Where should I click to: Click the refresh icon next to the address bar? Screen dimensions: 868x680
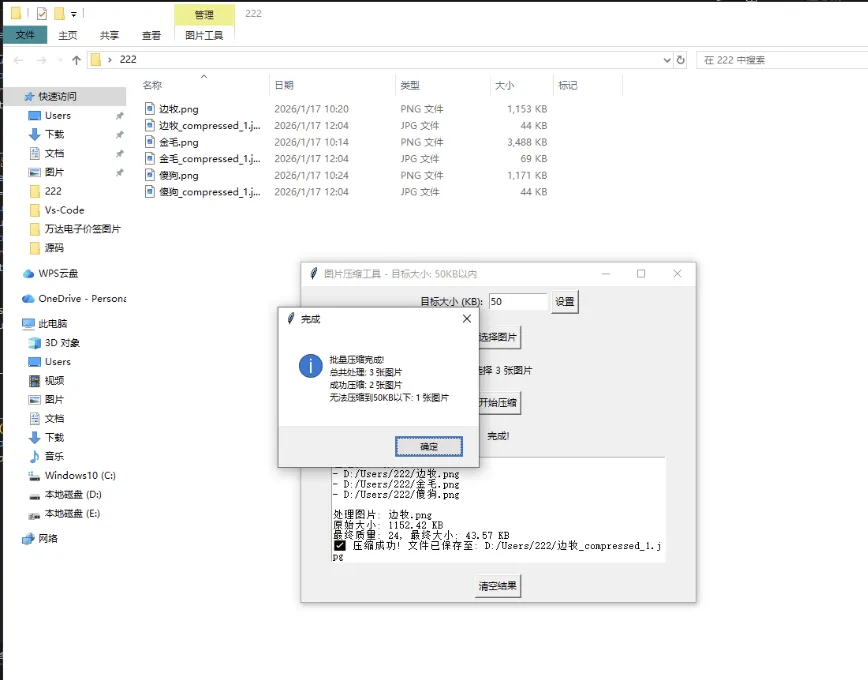tap(681, 60)
